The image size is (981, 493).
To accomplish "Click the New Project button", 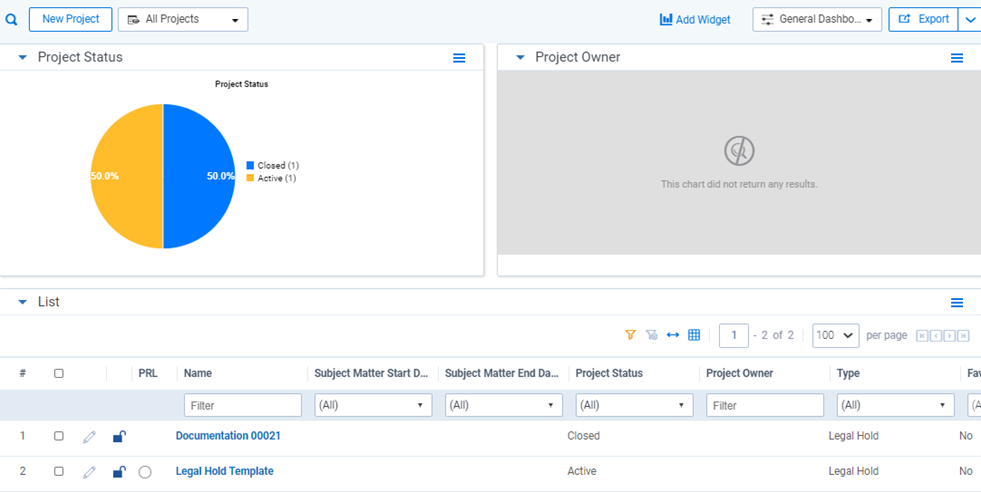I will 71,19.
